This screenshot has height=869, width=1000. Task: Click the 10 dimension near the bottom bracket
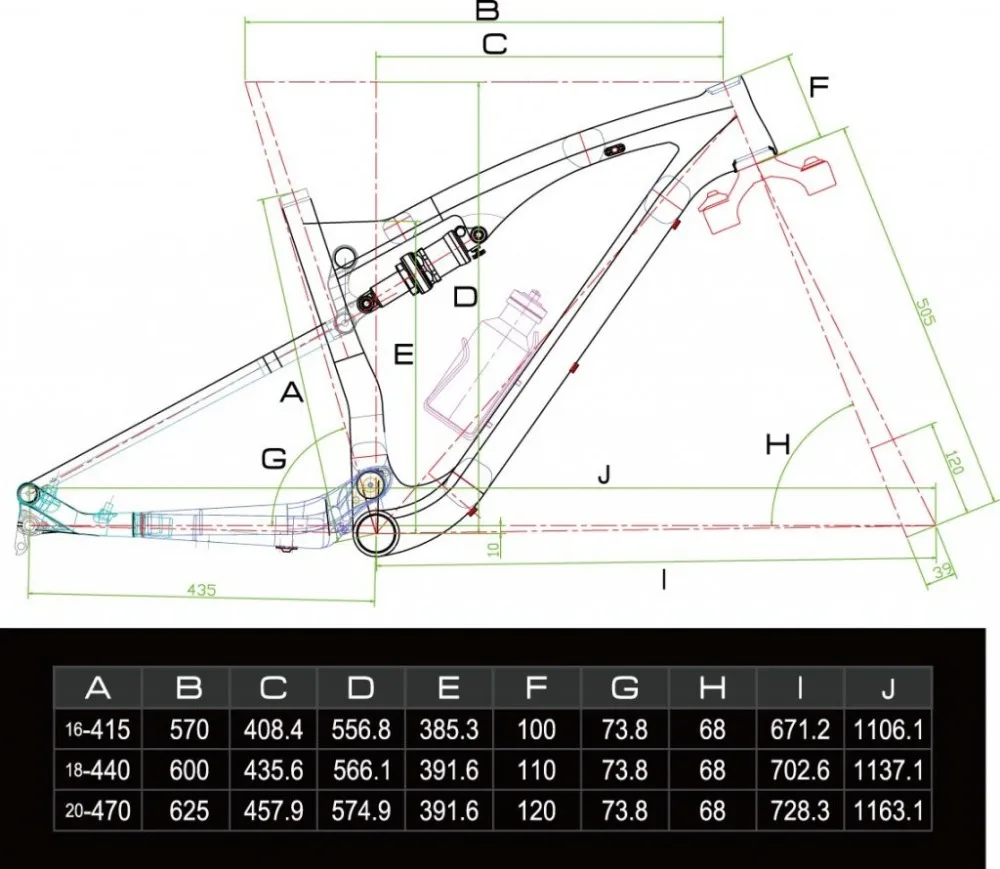(x=493, y=550)
